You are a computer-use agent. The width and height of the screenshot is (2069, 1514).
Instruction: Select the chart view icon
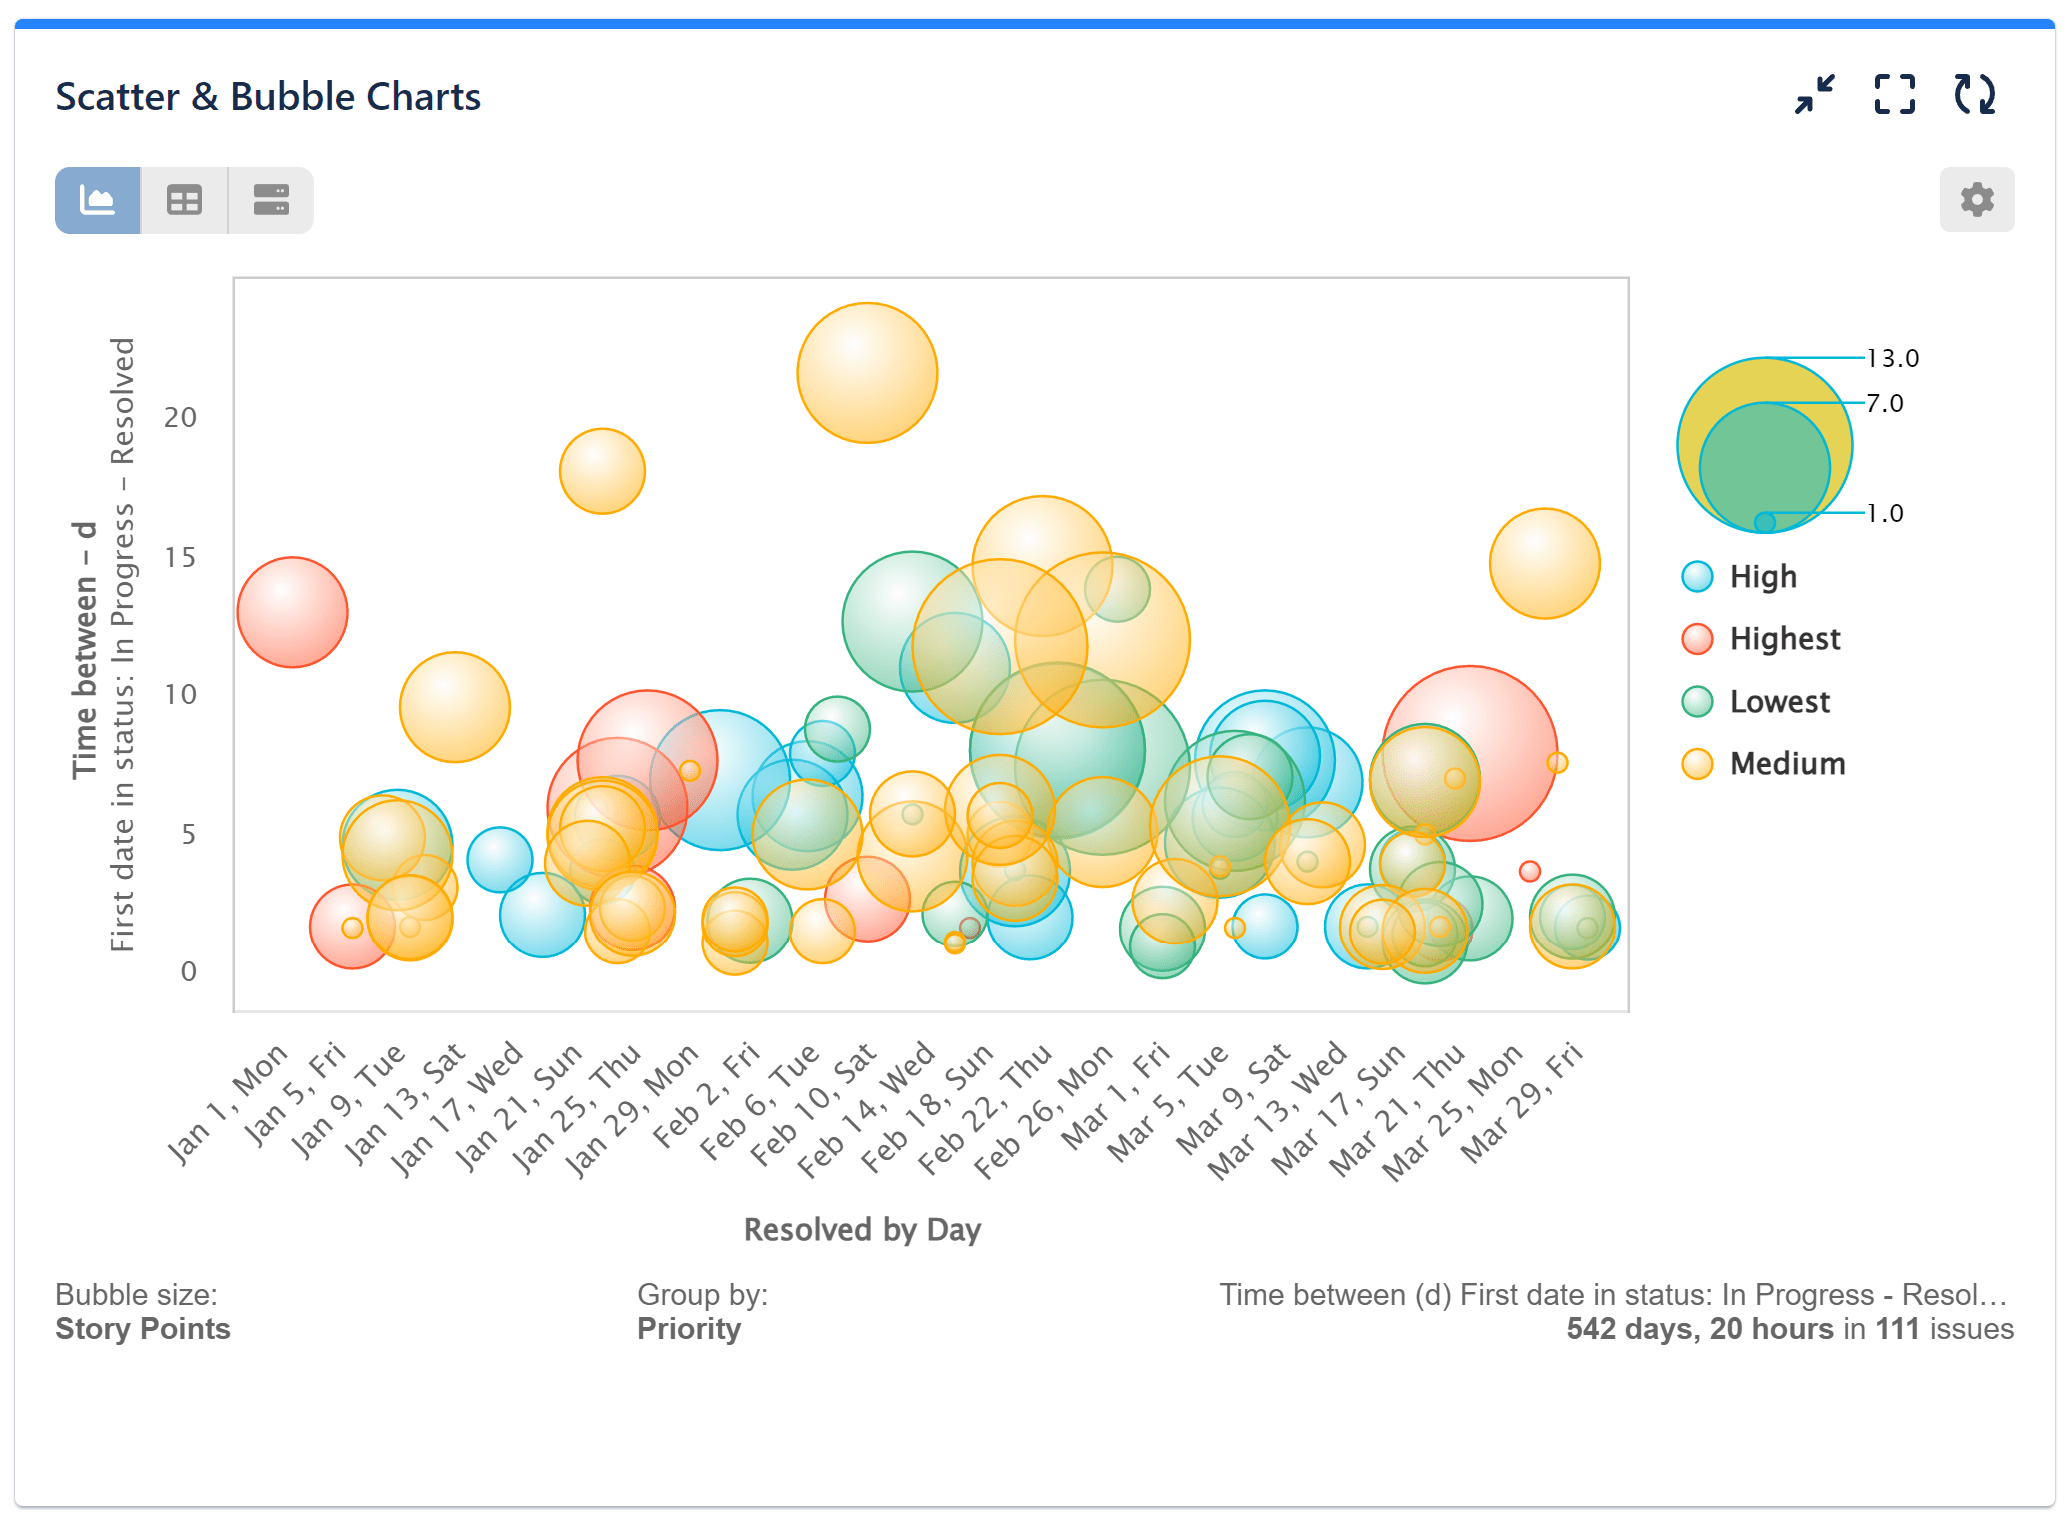[x=97, y=200]
